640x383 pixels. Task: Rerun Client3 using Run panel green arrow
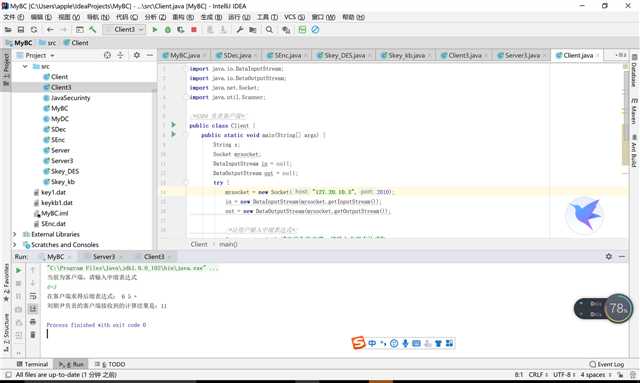tap(18, 270)
